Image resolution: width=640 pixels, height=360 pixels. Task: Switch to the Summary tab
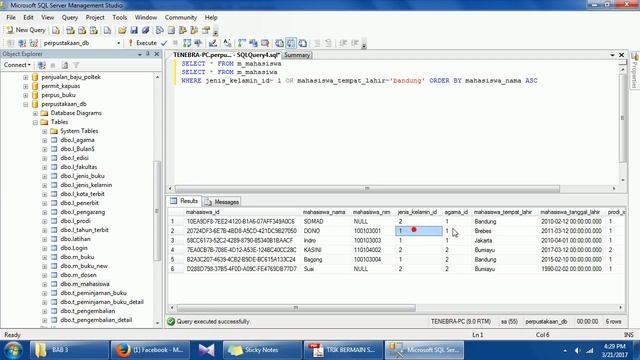coord(297,55)
